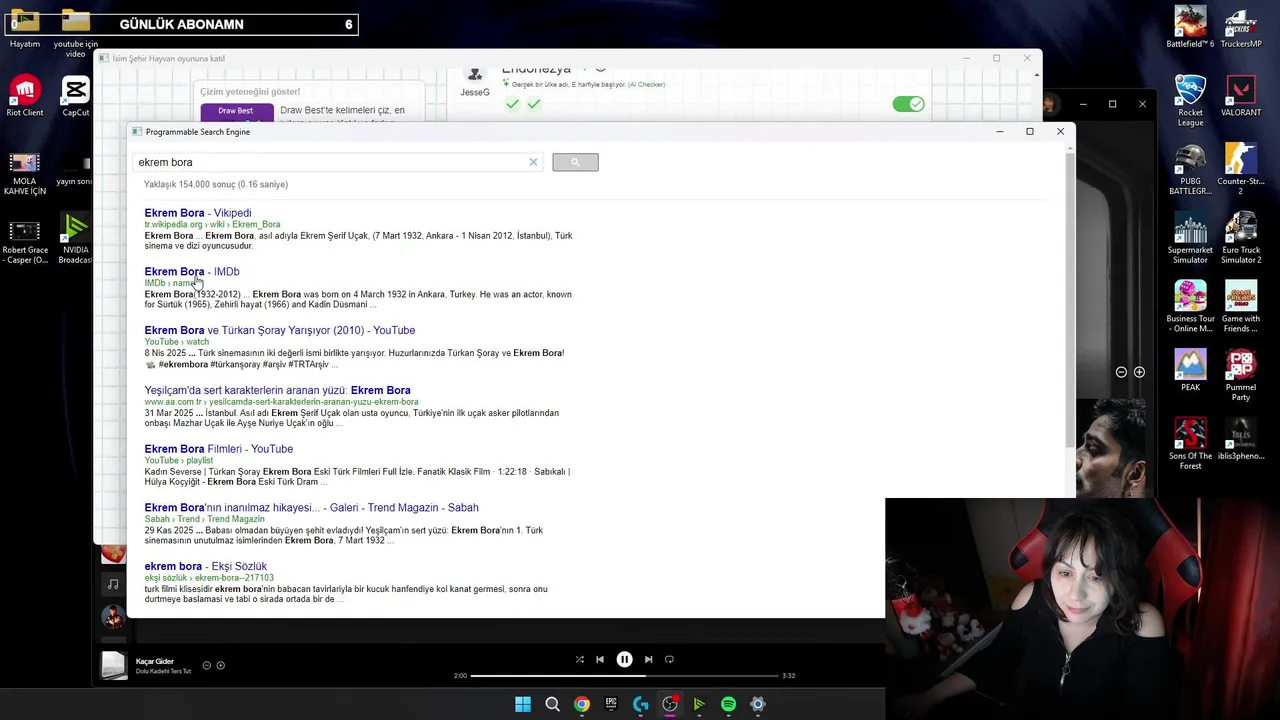
Task: Open the Ekrem Bora - Vikipedi result
Action: point(198,213)
